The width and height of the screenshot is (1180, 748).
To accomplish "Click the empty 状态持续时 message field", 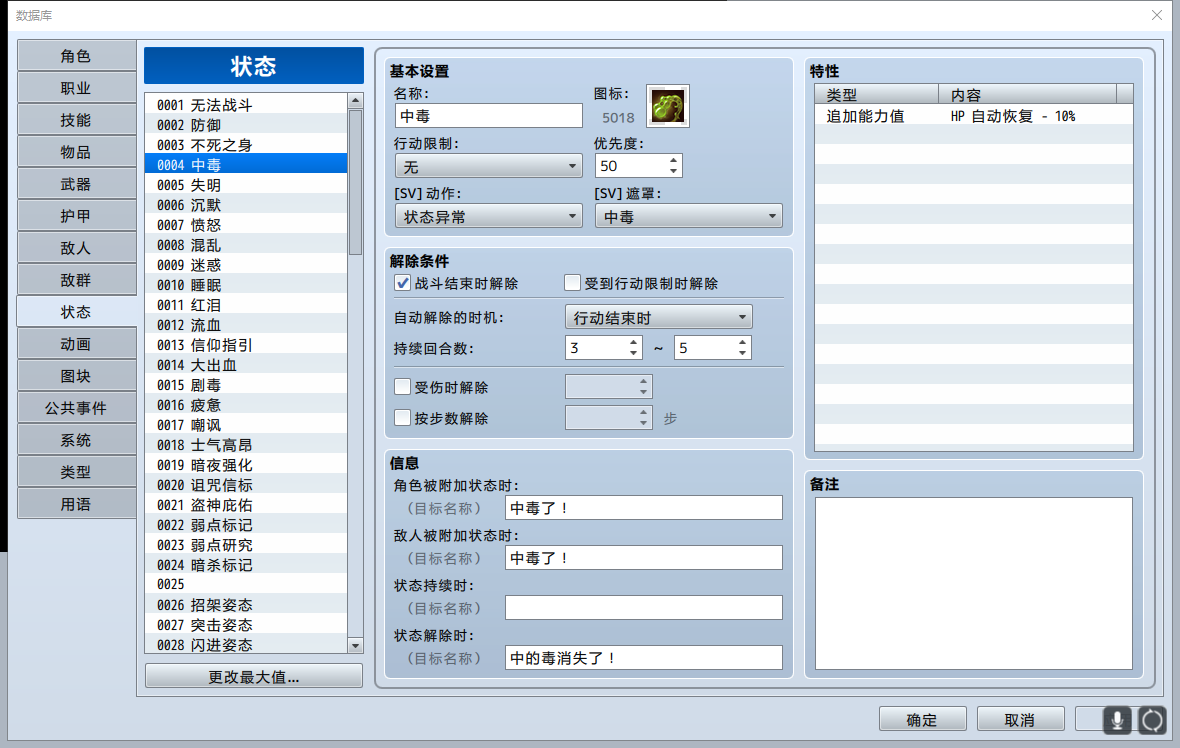I will coord(643,608).
